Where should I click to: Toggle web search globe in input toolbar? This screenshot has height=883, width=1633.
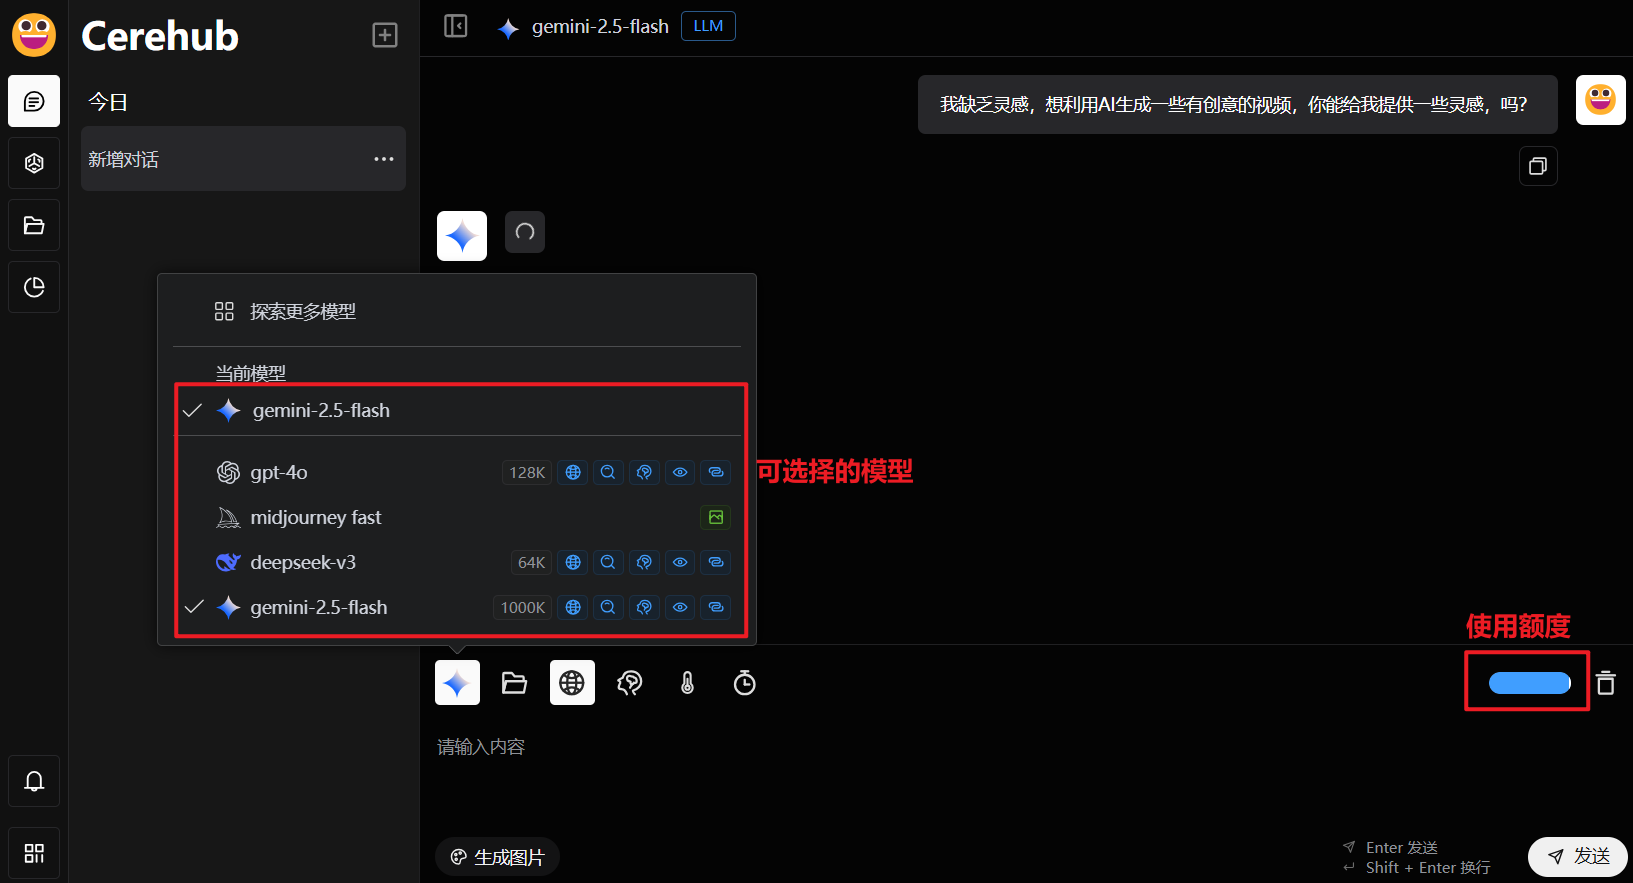click(572, 683)
